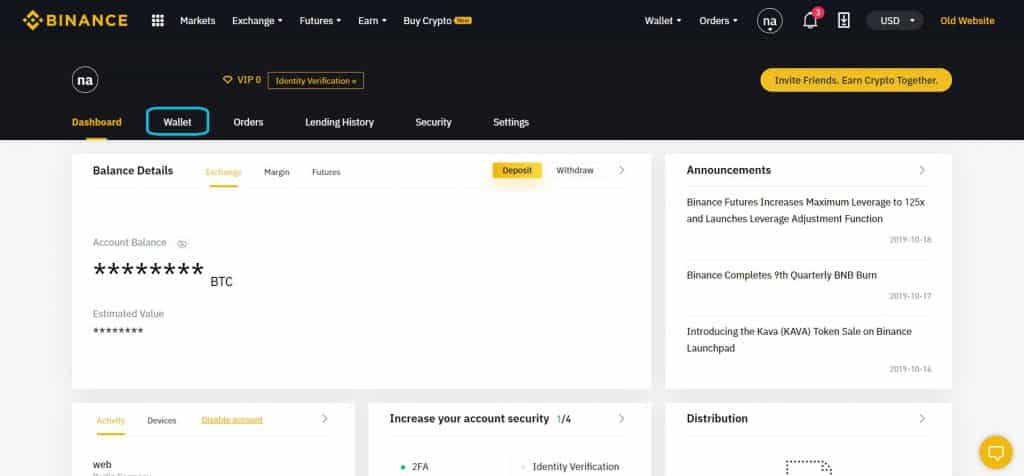Open the Settings tab

(x=511, y=122)
